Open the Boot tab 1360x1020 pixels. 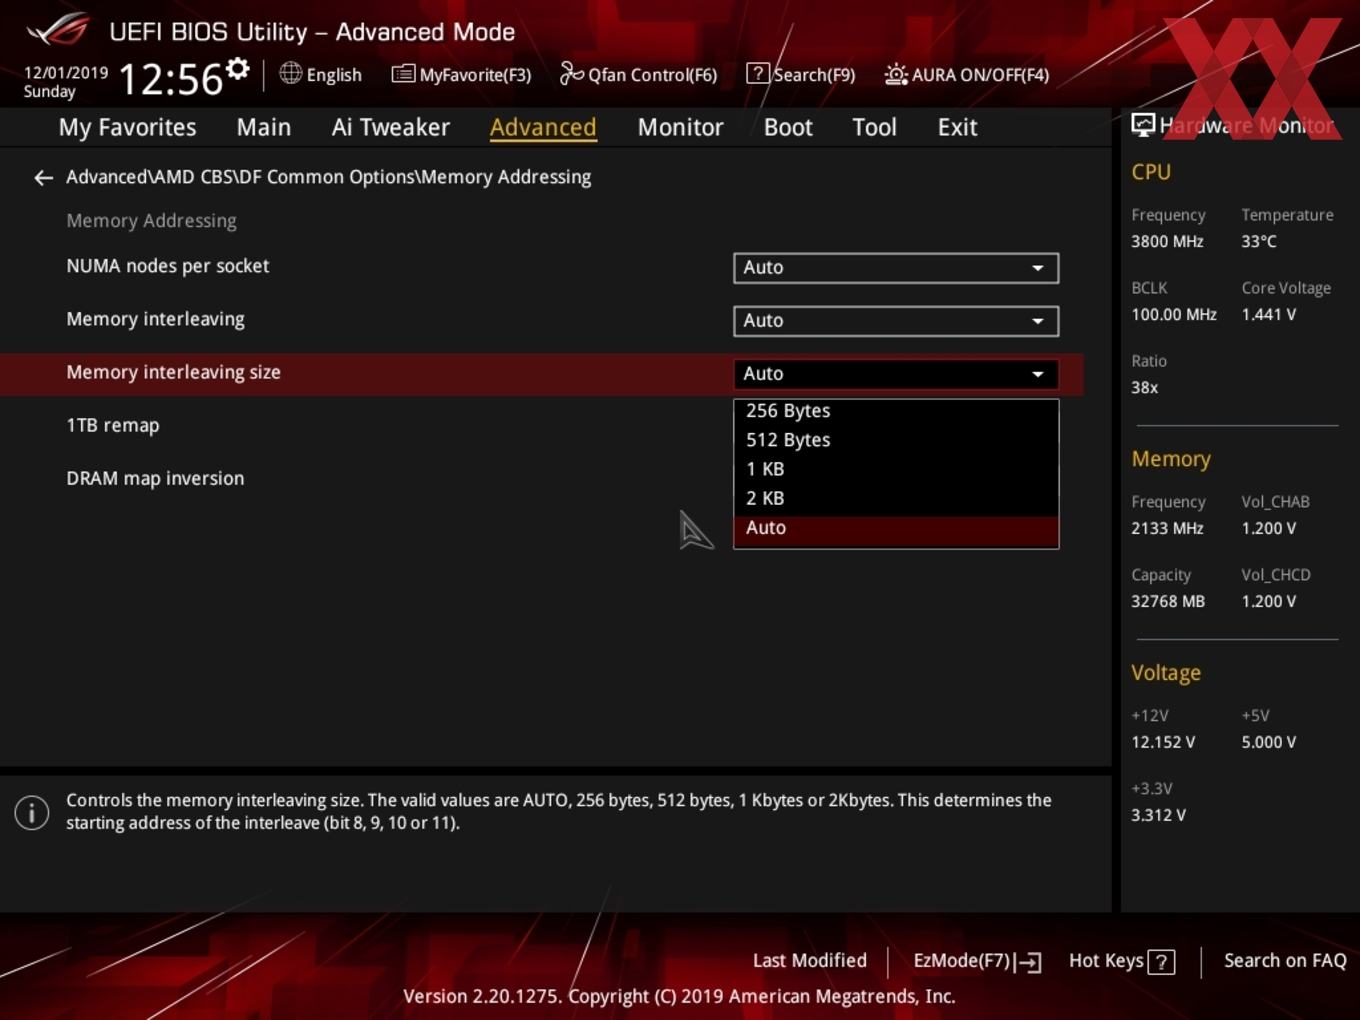point(788,128)
